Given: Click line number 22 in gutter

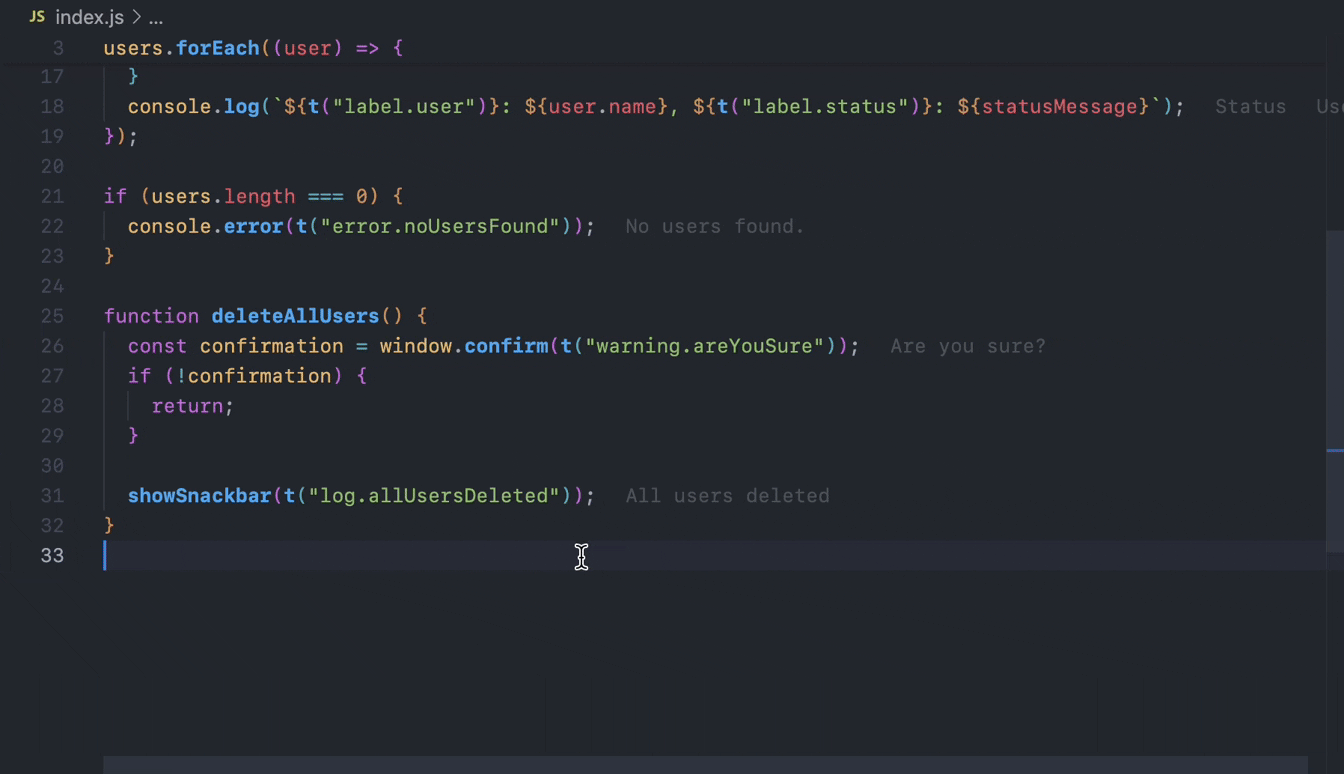Looking at the screenshot, I should pos(52,226).
